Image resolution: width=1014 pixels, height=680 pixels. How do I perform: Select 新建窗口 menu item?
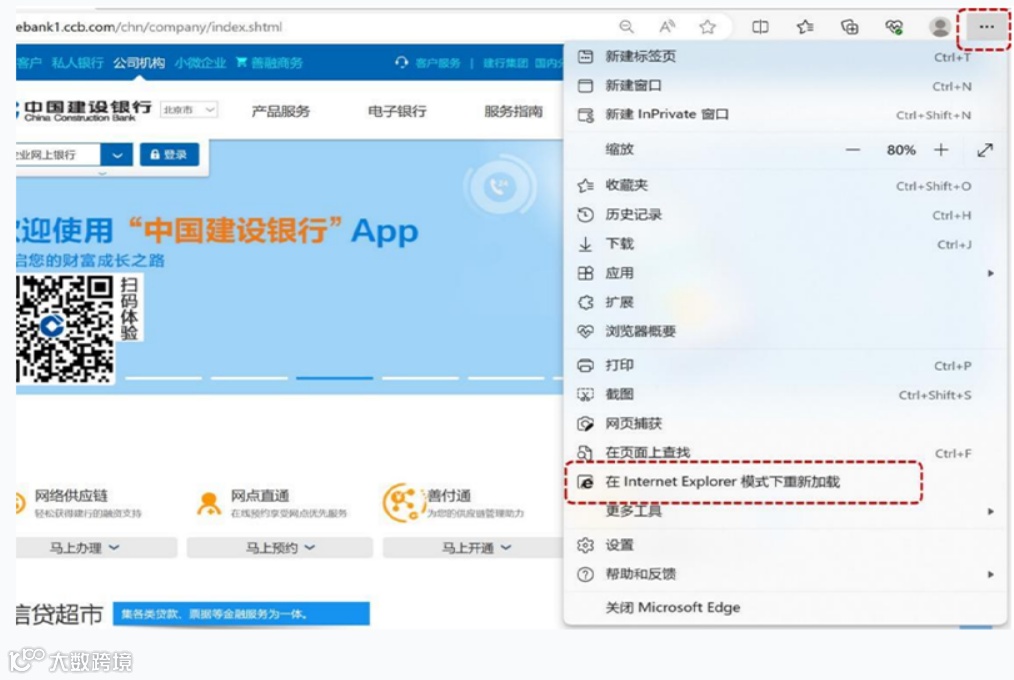pos(784,86)
